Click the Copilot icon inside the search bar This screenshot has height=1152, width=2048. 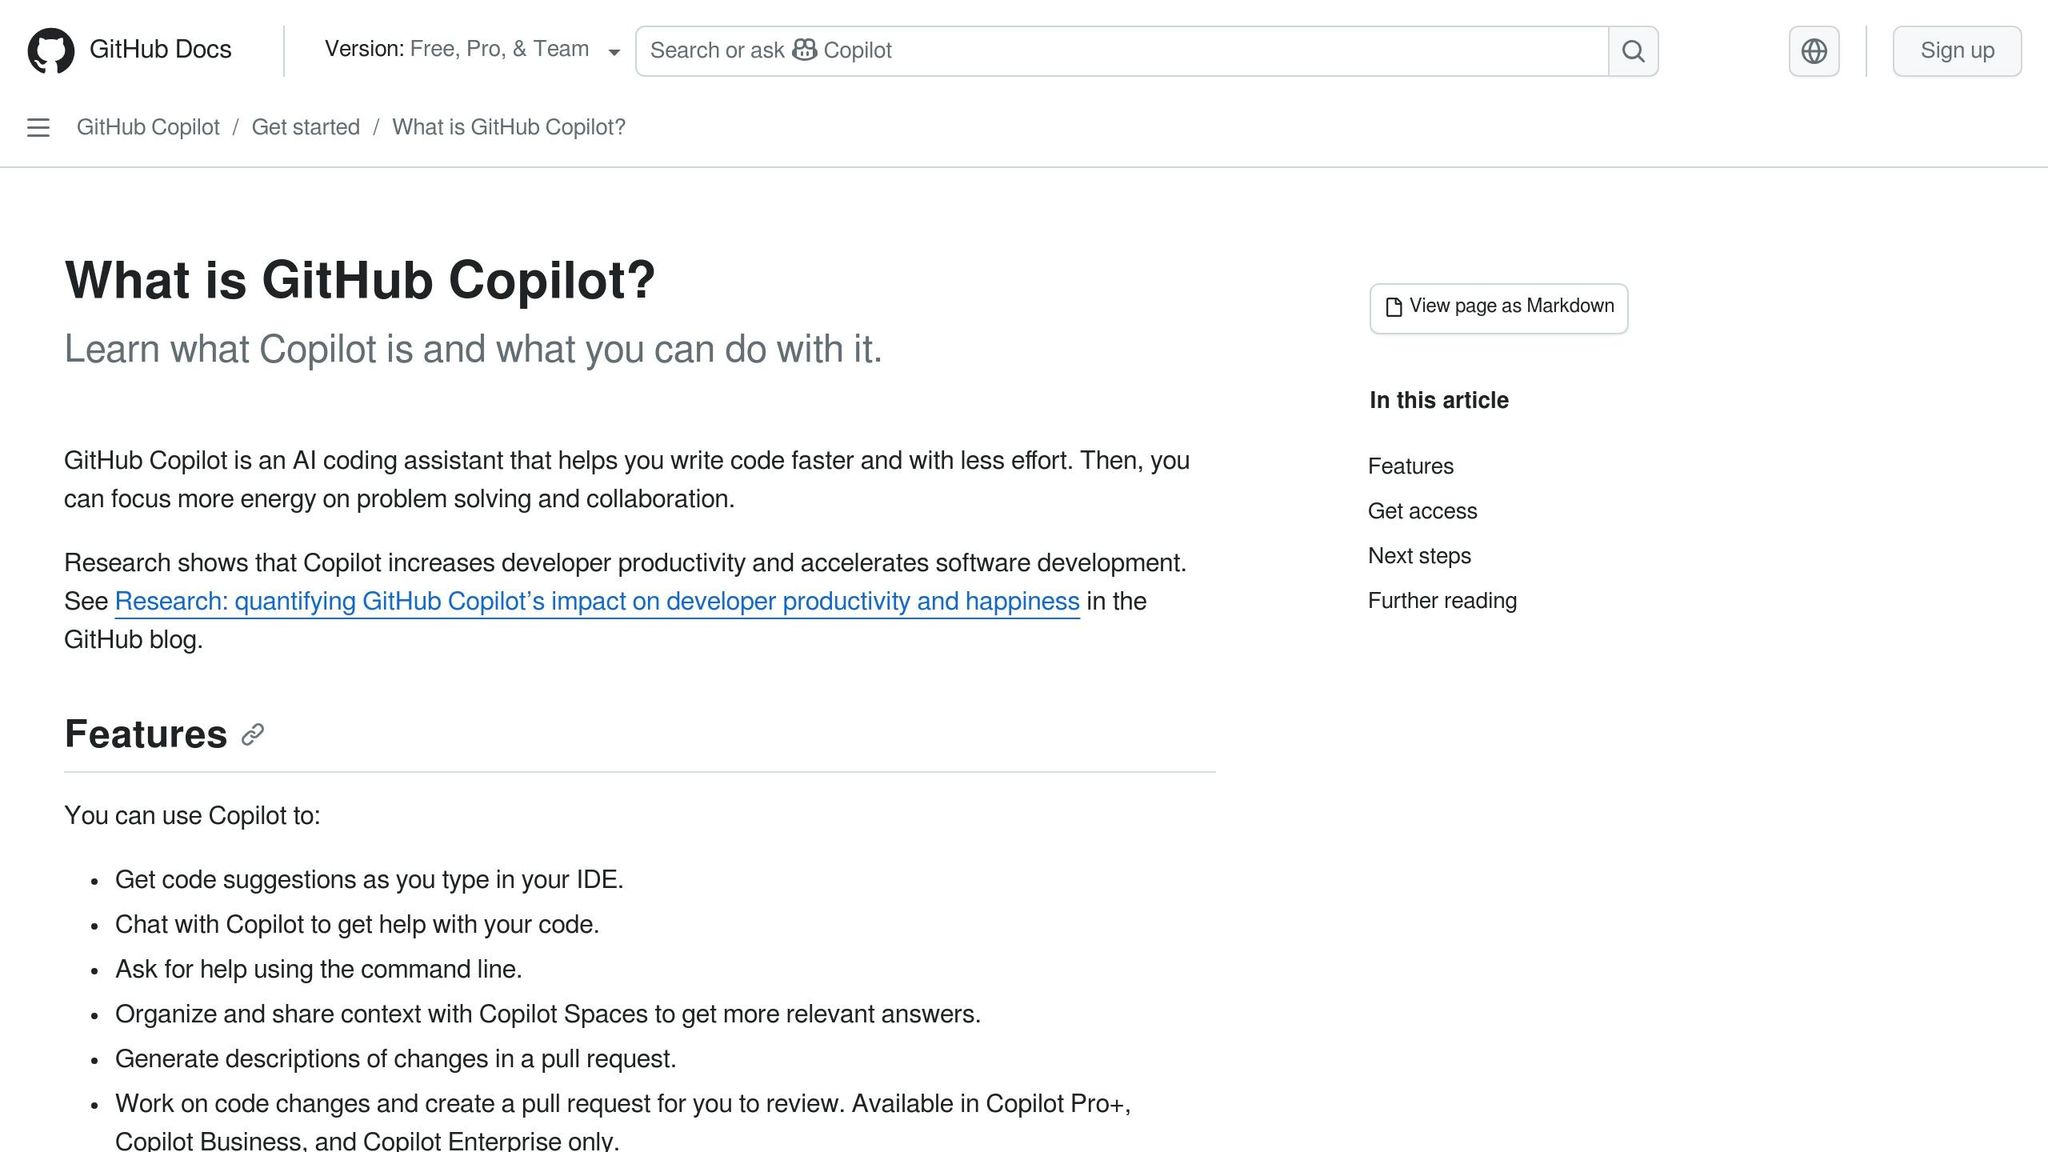804,49
